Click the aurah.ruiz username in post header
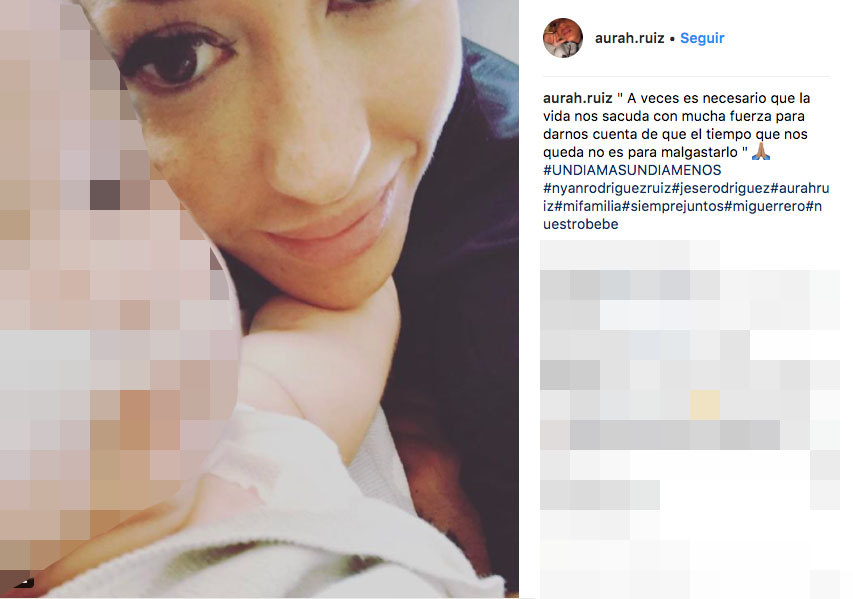Viewport: 853px width, 599px height. pyautogui.click(x=629, y=38)
